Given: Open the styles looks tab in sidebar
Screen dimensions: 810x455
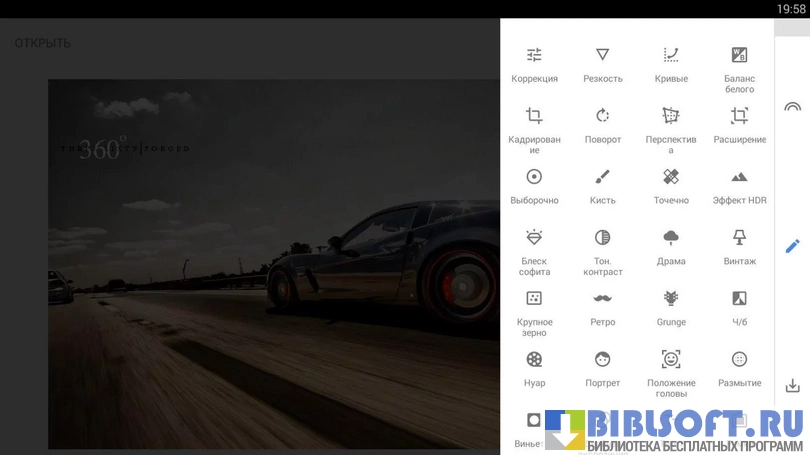Looking at the screenshot, I should [792, 106].
